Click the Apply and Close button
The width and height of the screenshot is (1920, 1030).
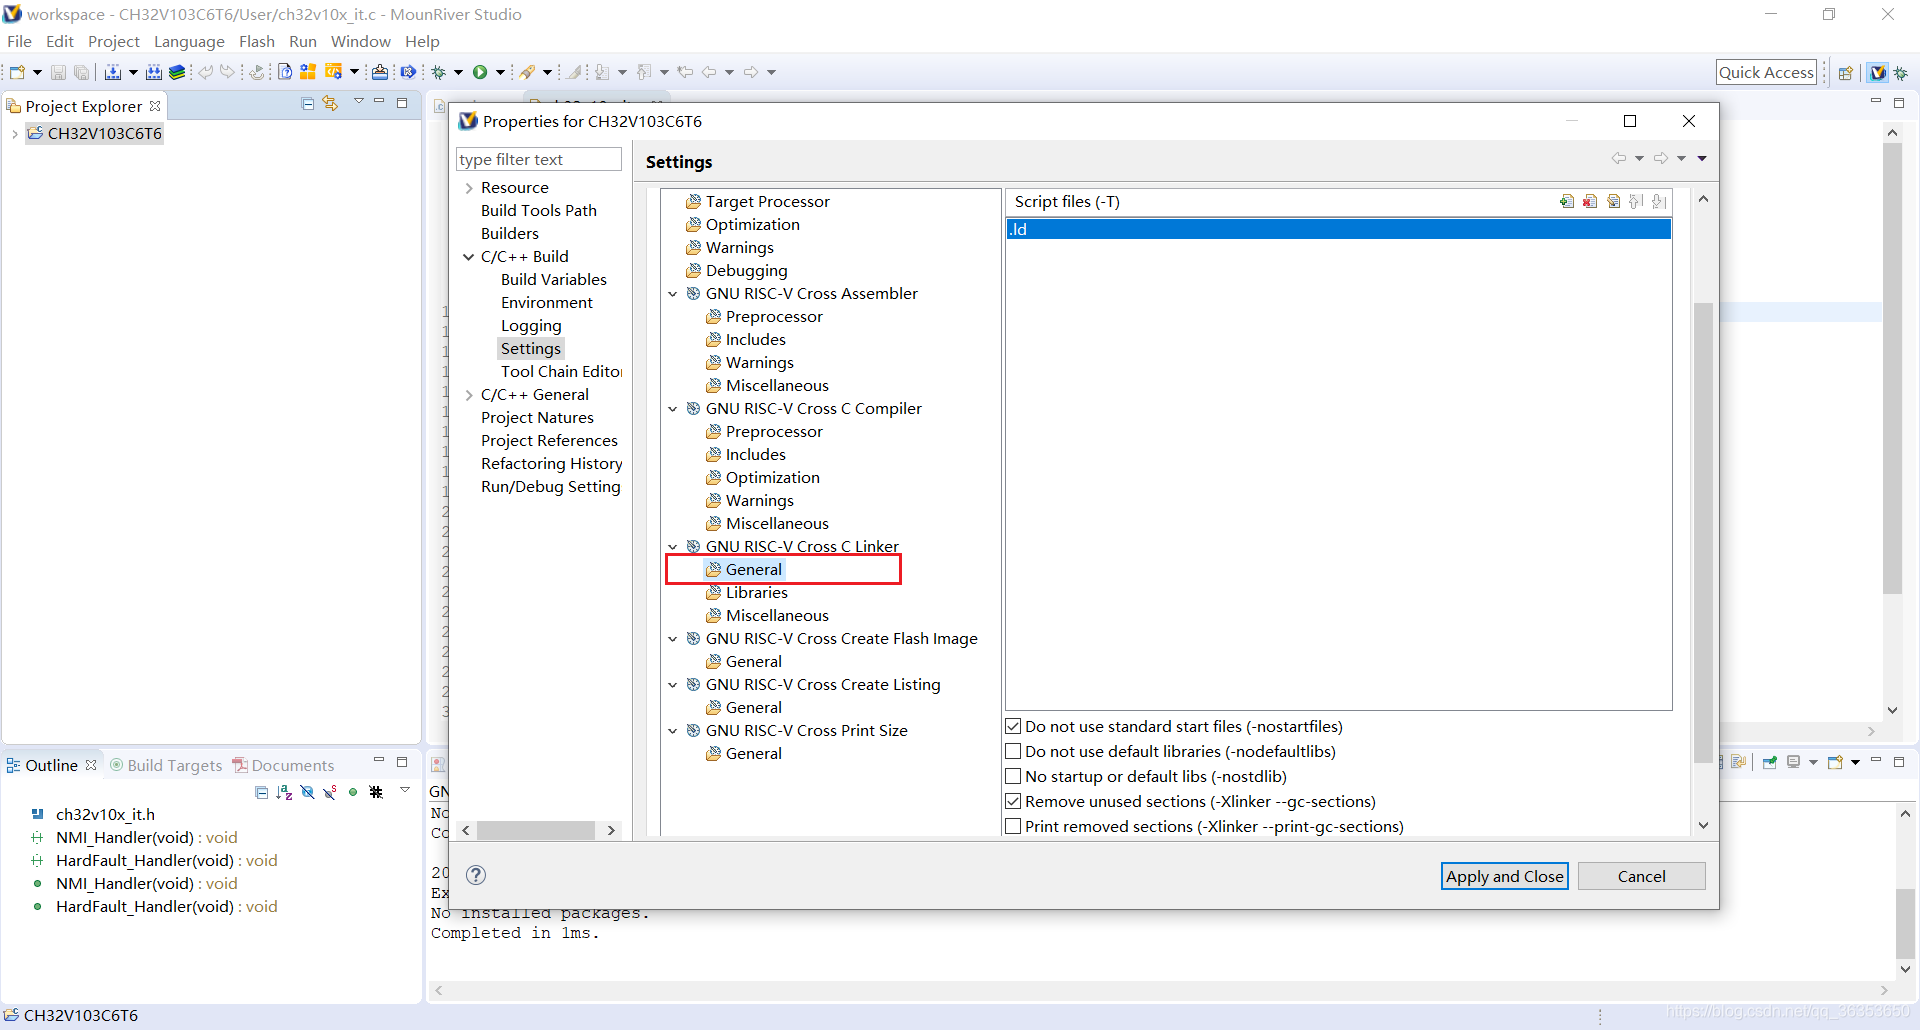[1504, 876]
